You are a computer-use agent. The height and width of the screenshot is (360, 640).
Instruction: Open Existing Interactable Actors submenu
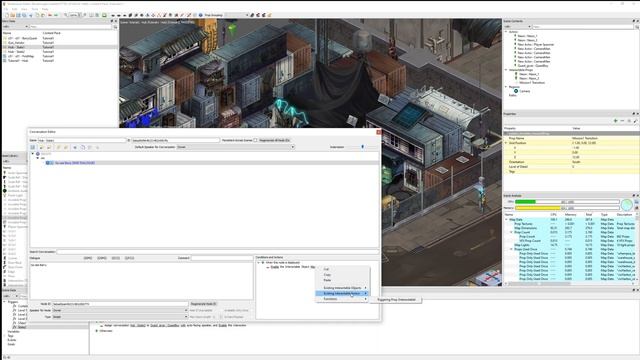343,293
